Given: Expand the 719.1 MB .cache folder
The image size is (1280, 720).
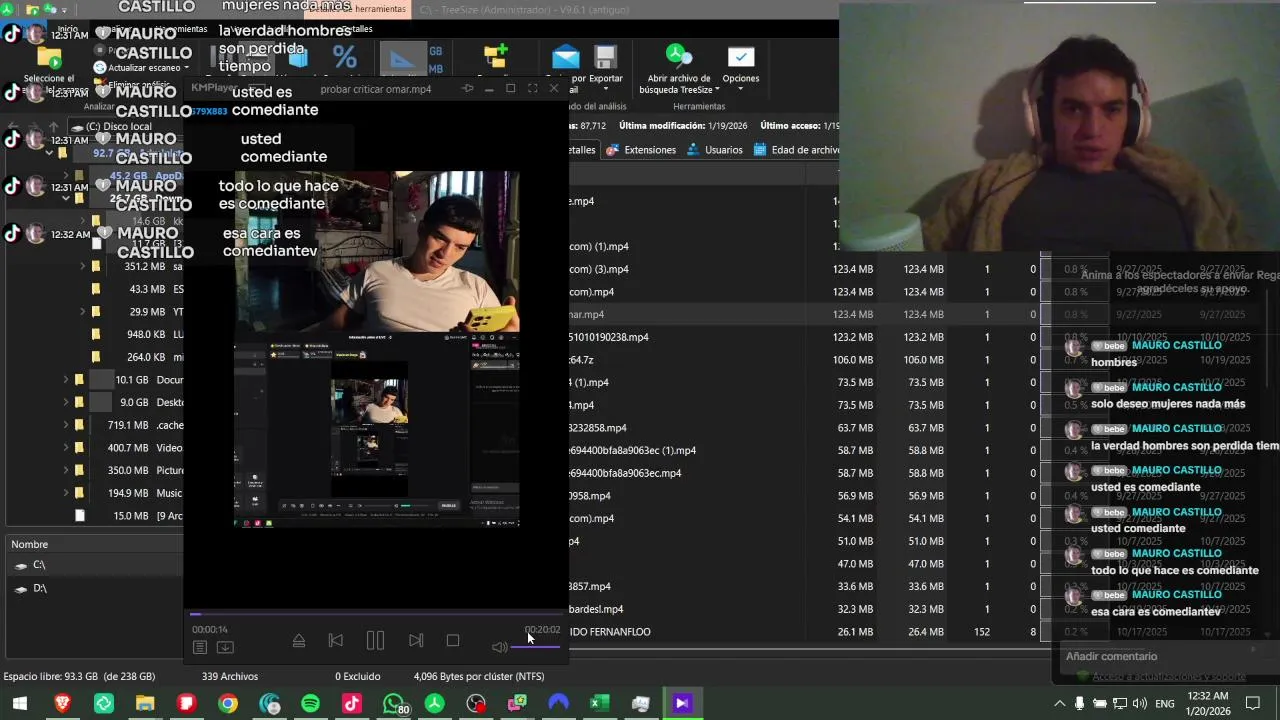Looking at the screenshot, I should [66, 425].
